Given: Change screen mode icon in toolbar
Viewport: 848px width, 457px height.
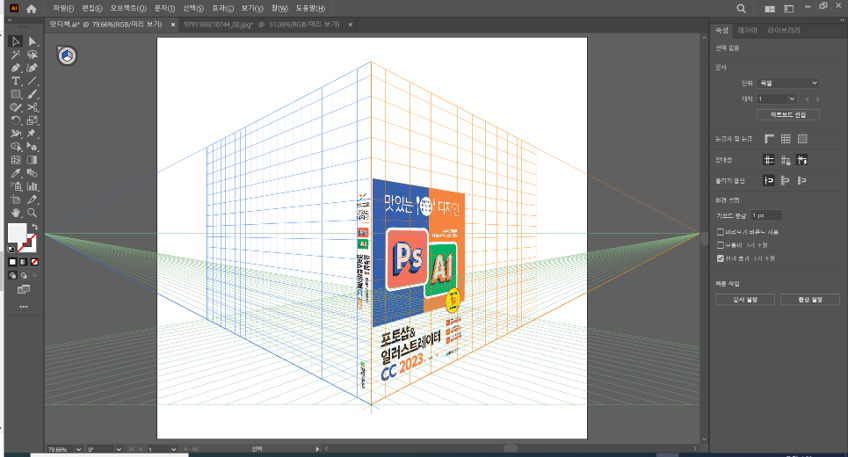Looking at the screenshot, I should (x=23, y=290).
